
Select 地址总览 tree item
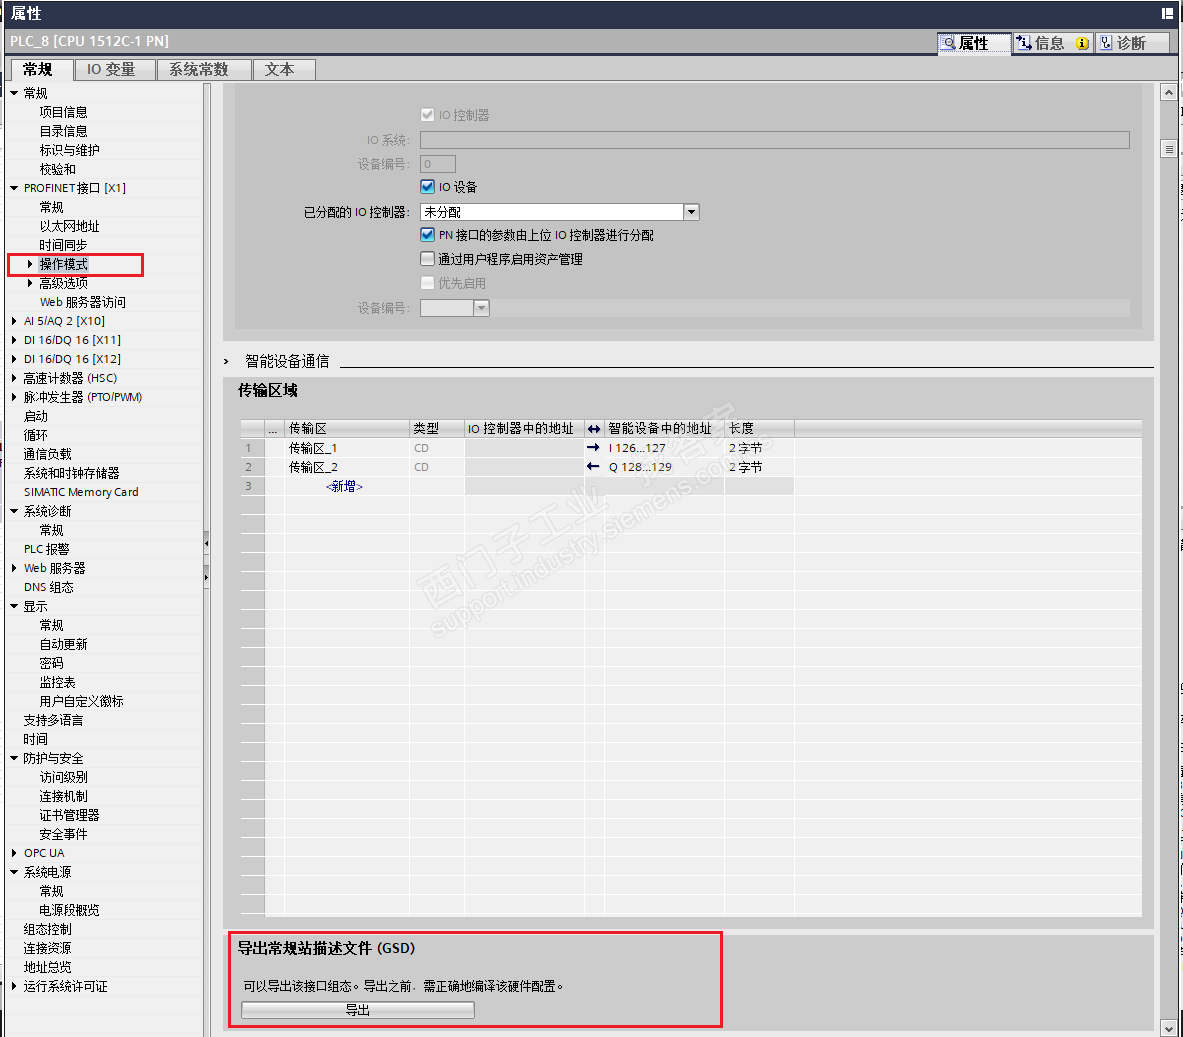[x=48, y=968]
